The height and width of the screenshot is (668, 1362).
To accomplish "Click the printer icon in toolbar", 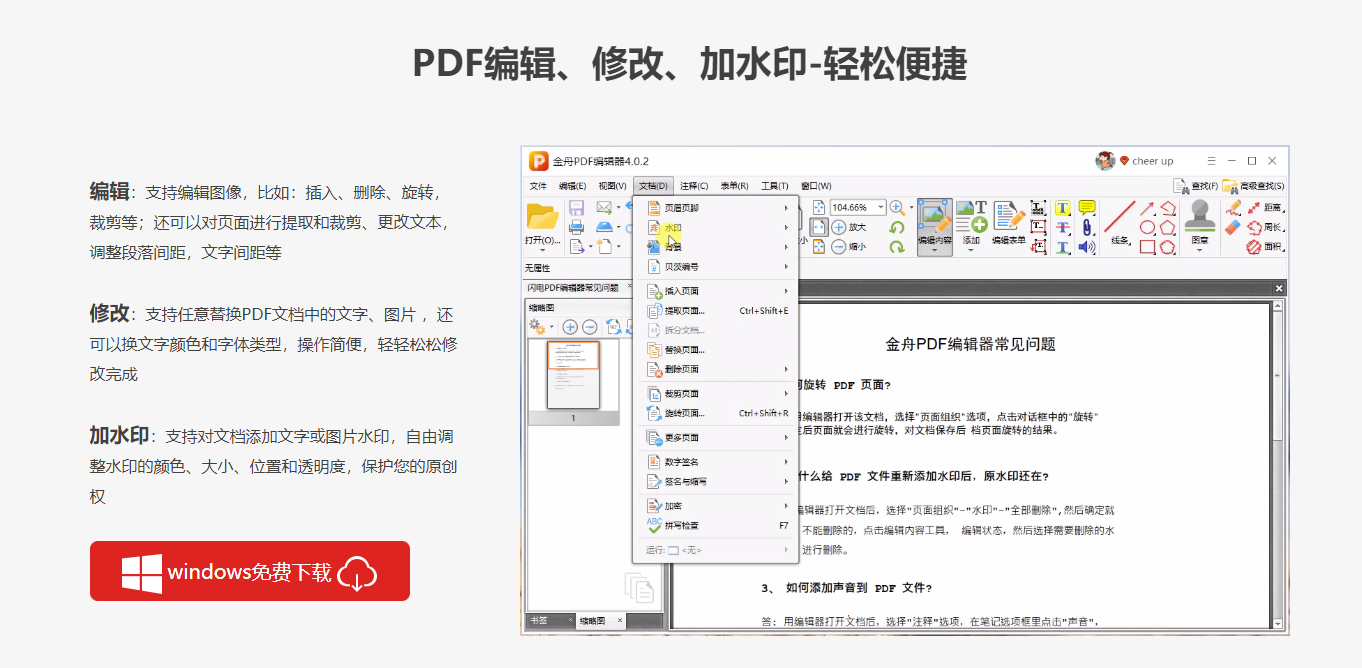I will pos(576,227).
